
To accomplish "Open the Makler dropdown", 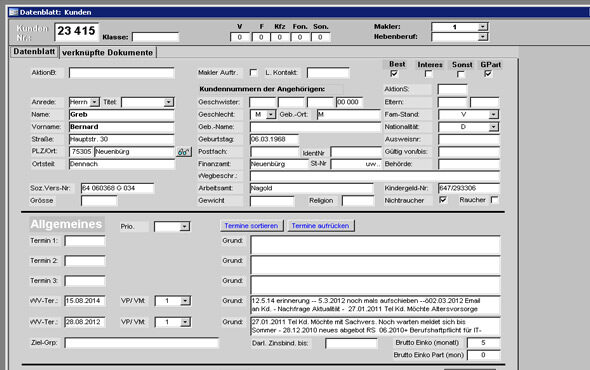I will [483, 27].
